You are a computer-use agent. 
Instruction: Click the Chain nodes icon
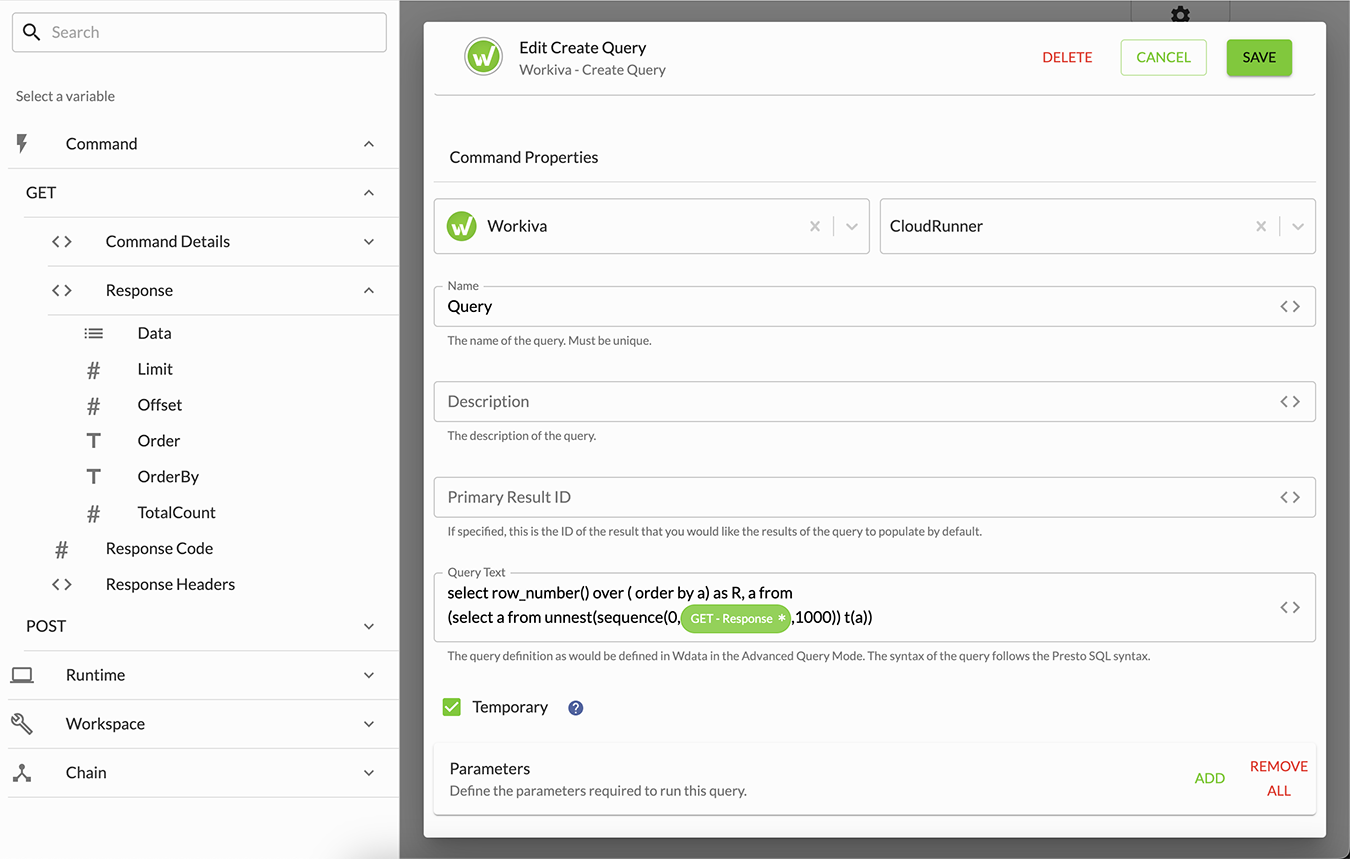pyautogui.click(x=22, y=773)
